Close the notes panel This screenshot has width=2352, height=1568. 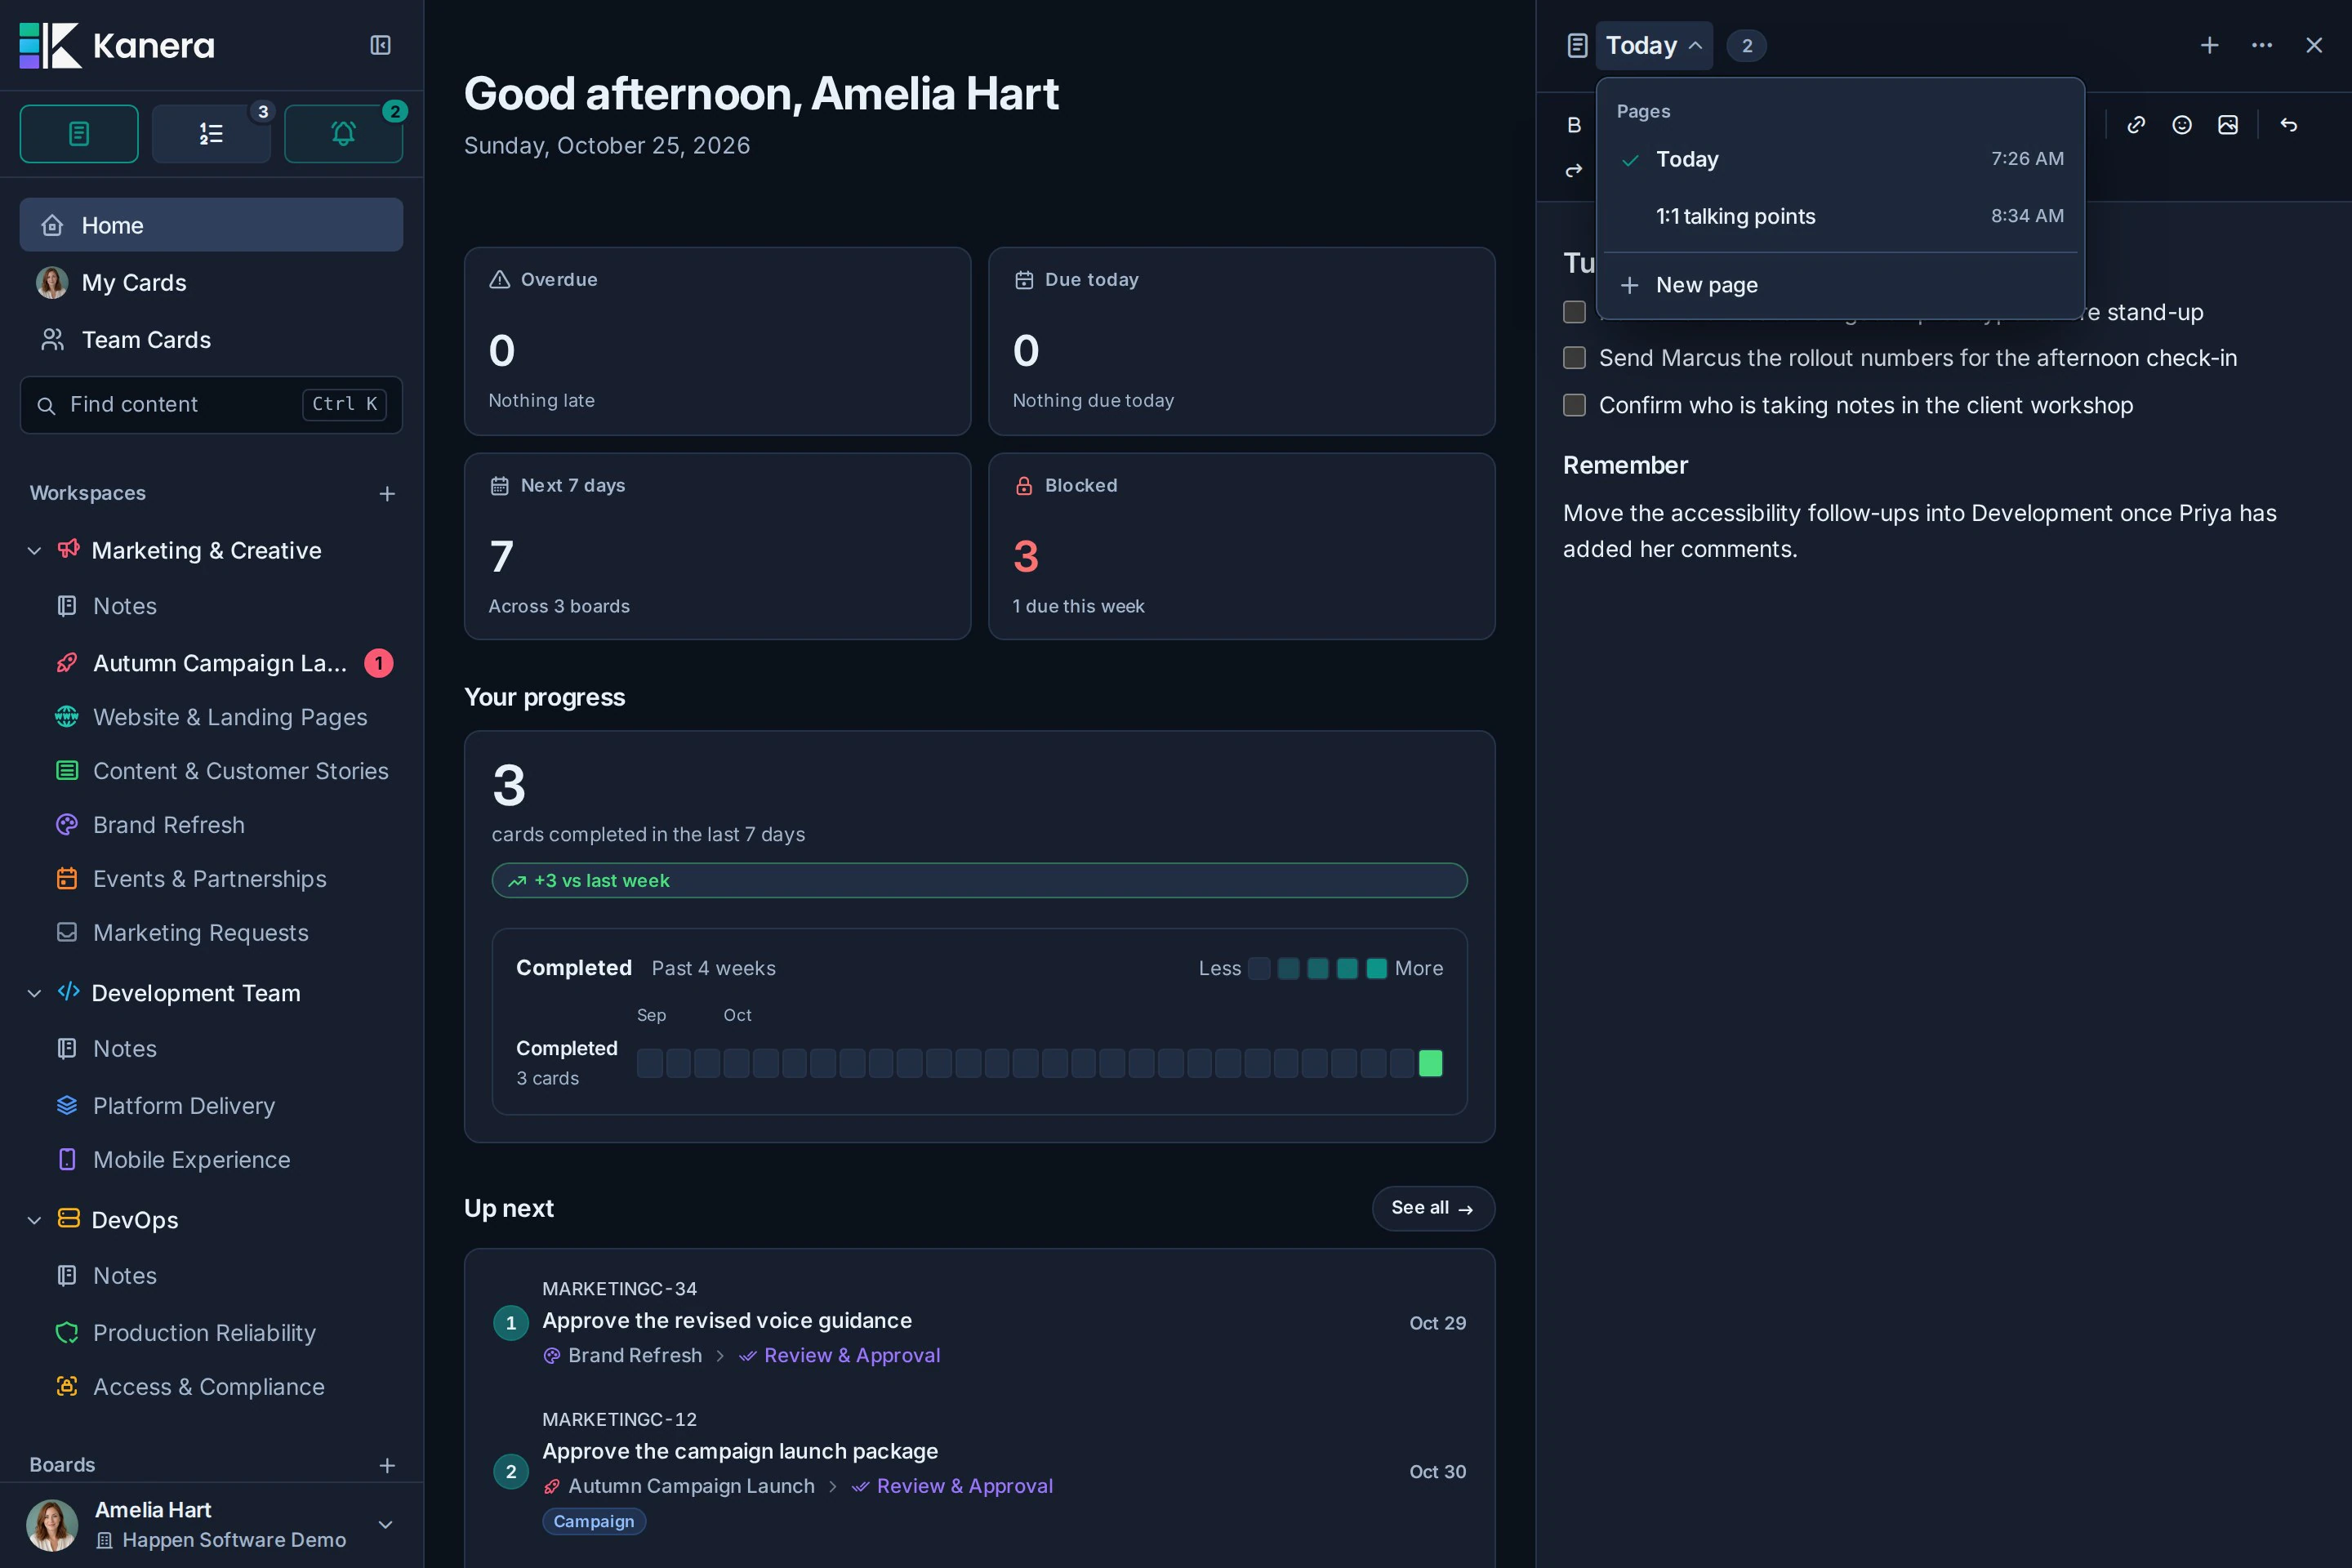tap(2314, 45)
